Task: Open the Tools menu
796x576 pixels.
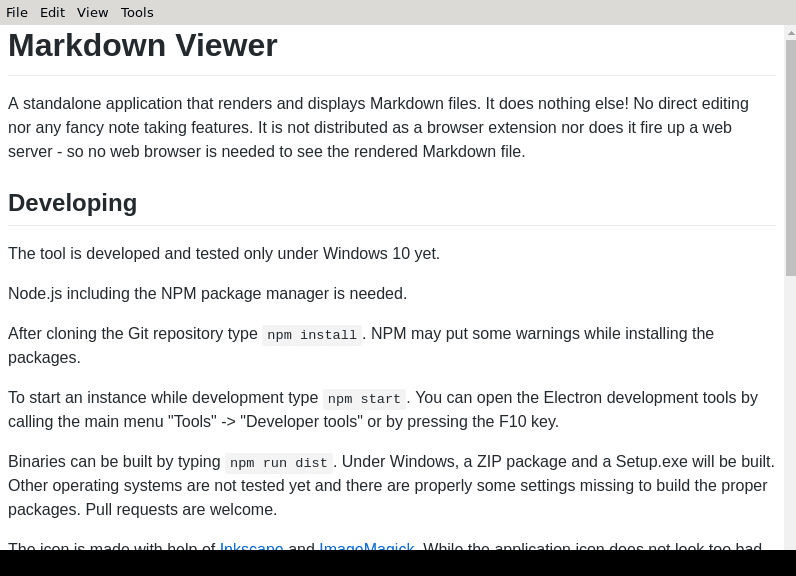Action: point(137,12)
